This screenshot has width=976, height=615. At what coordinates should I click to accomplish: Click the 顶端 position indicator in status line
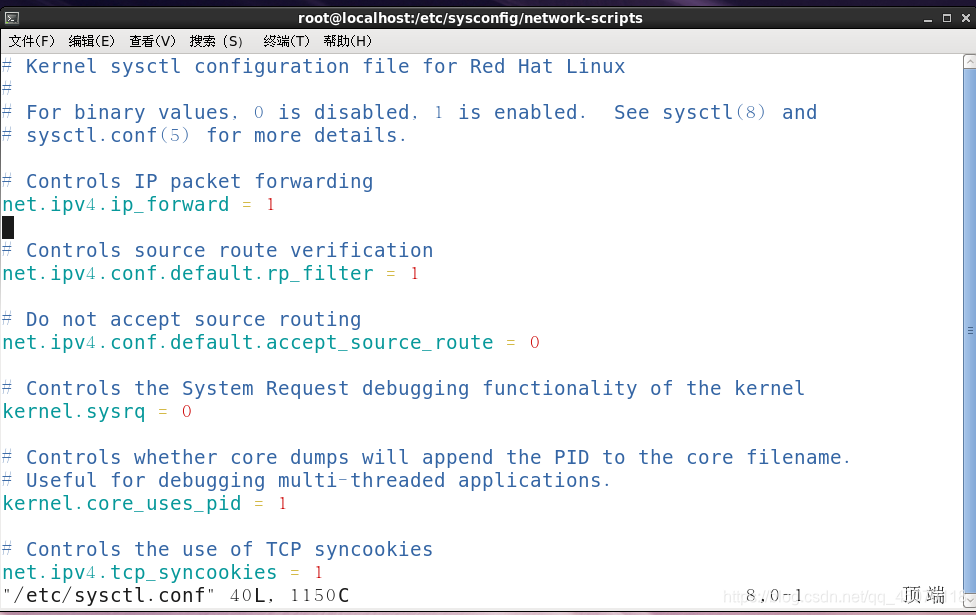924,596
